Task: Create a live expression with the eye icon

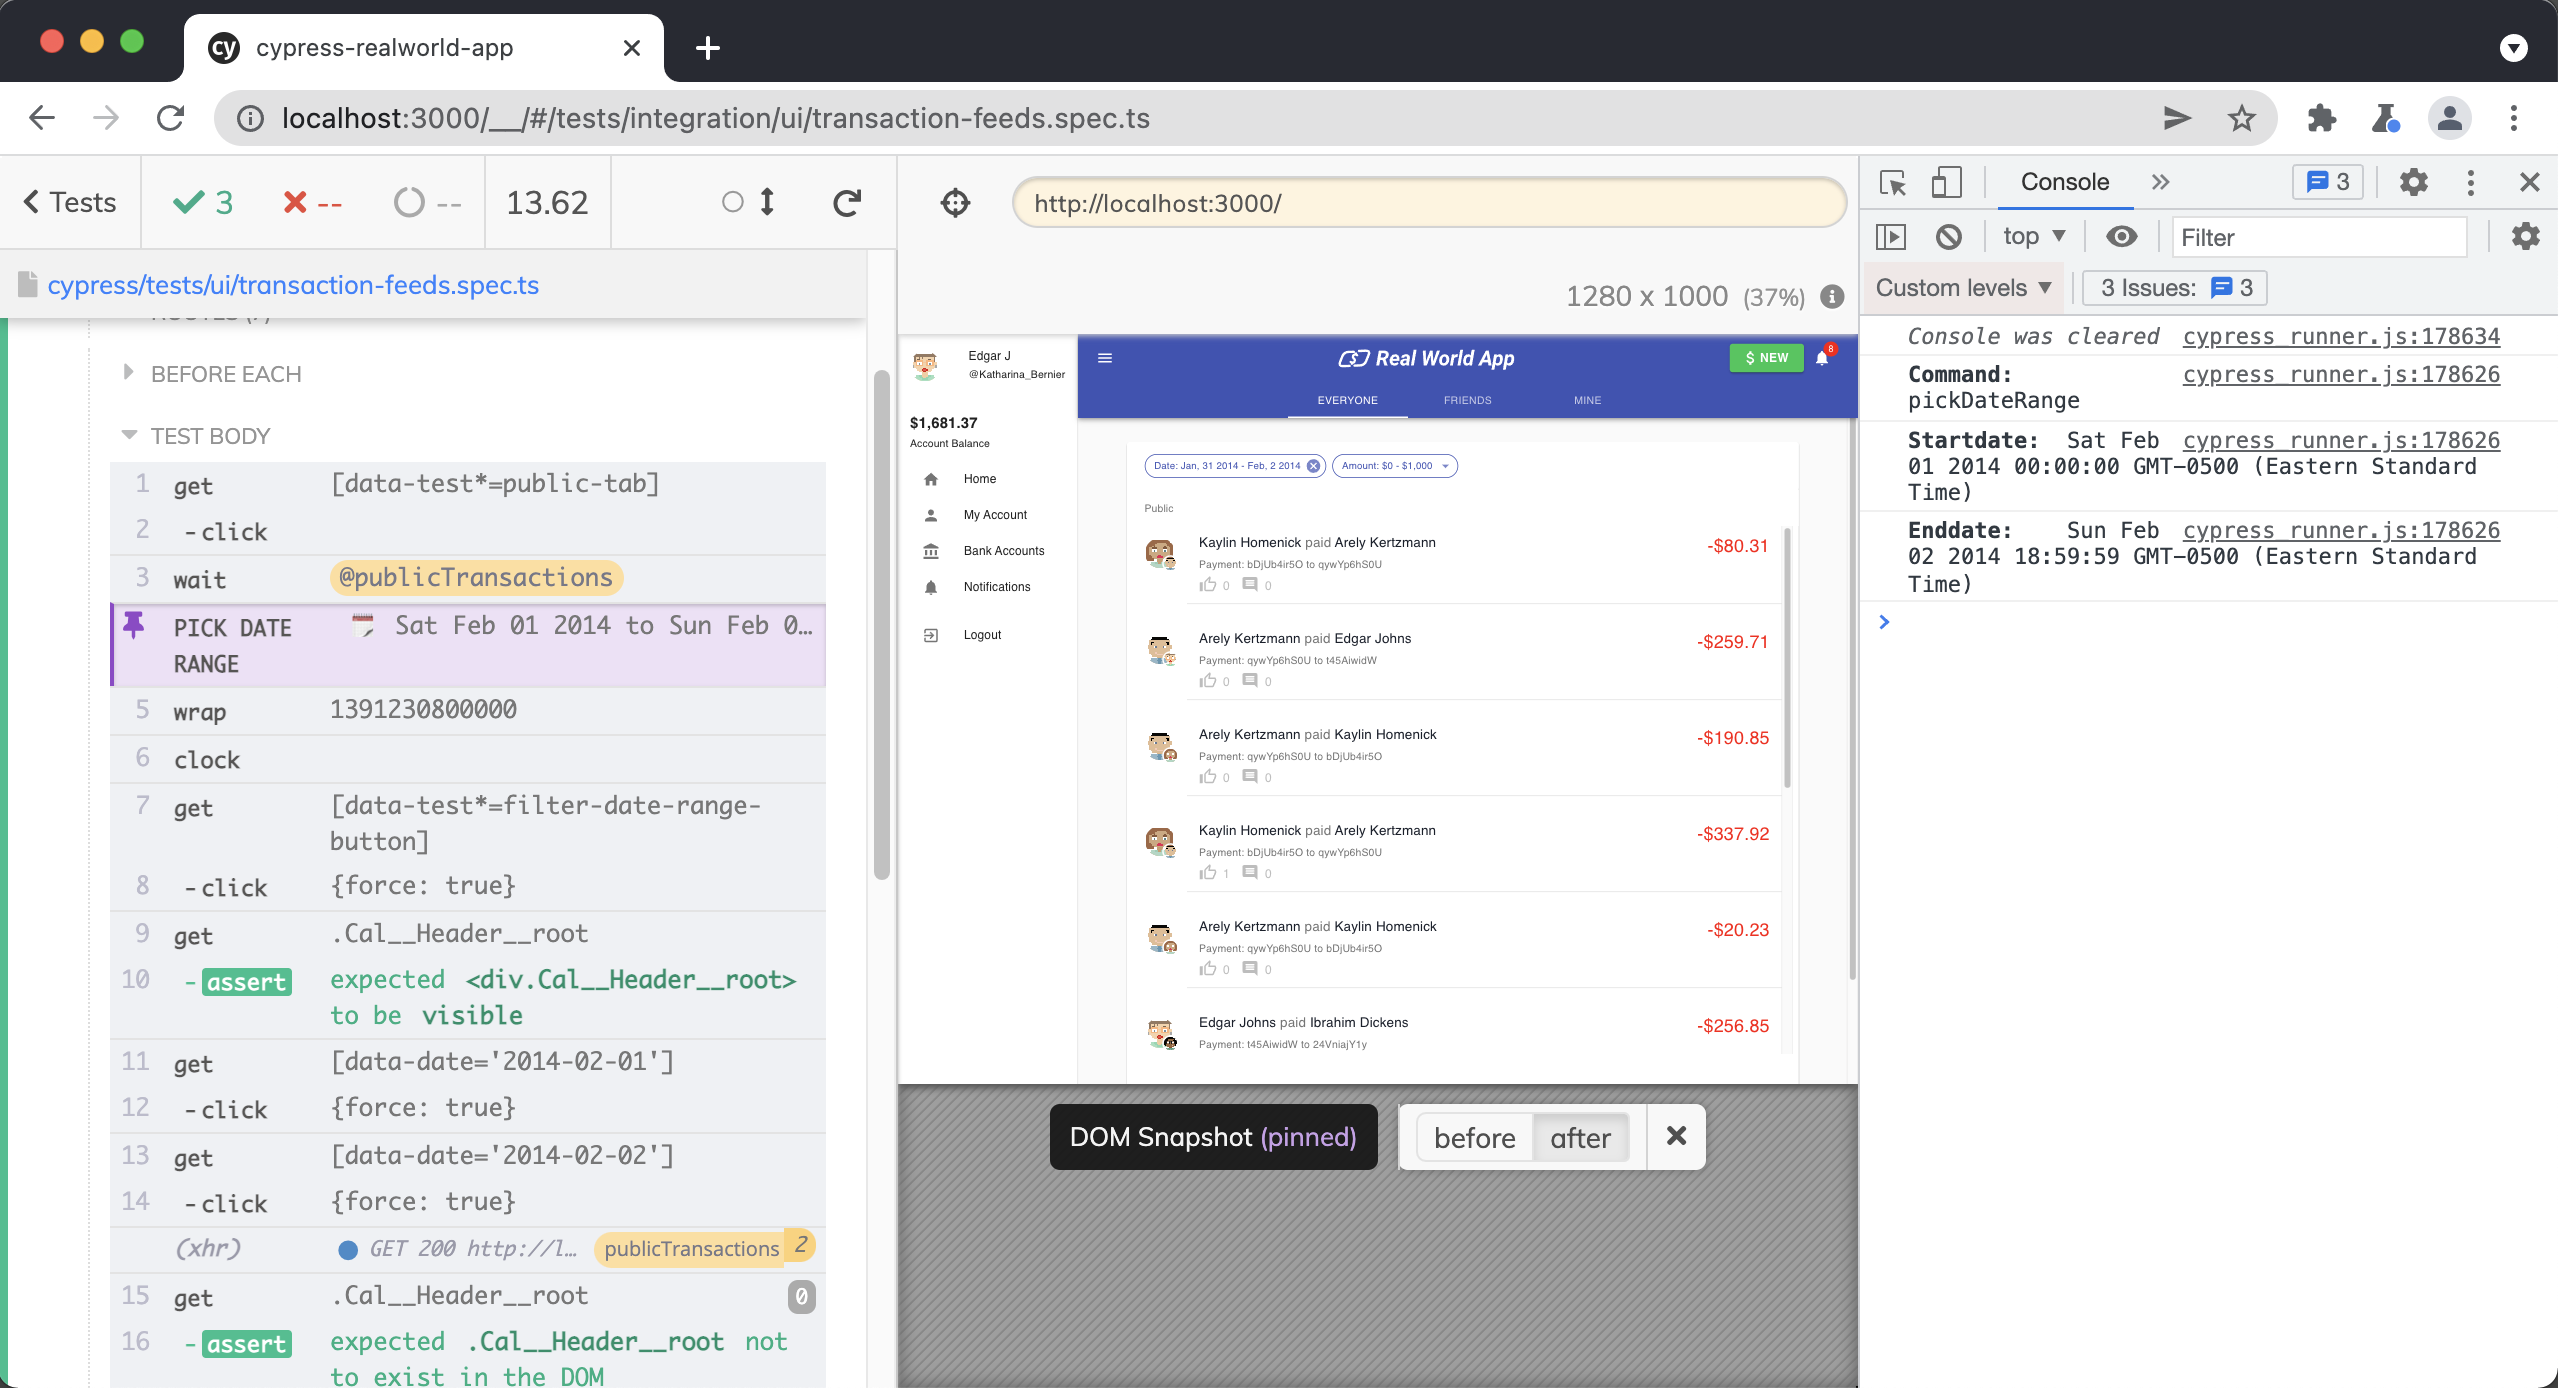Action: (x=2122, y=236)
